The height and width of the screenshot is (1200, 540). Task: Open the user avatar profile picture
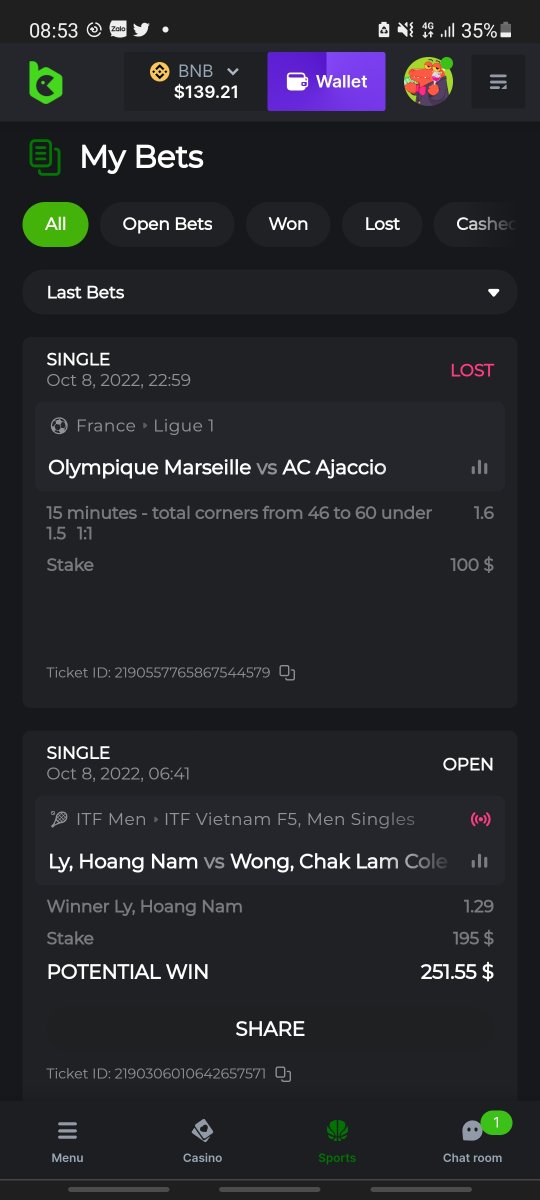click(x=428, y=82)
